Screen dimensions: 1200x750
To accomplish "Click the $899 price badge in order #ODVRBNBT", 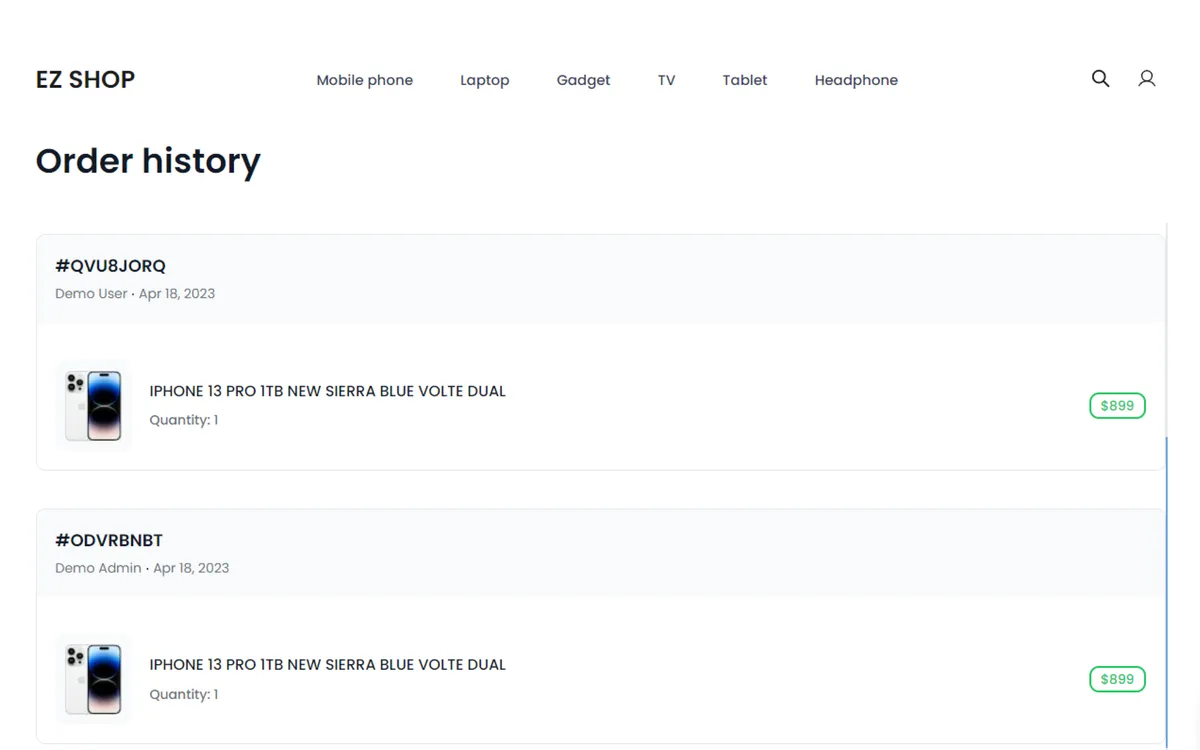I will coord(1117,680).
